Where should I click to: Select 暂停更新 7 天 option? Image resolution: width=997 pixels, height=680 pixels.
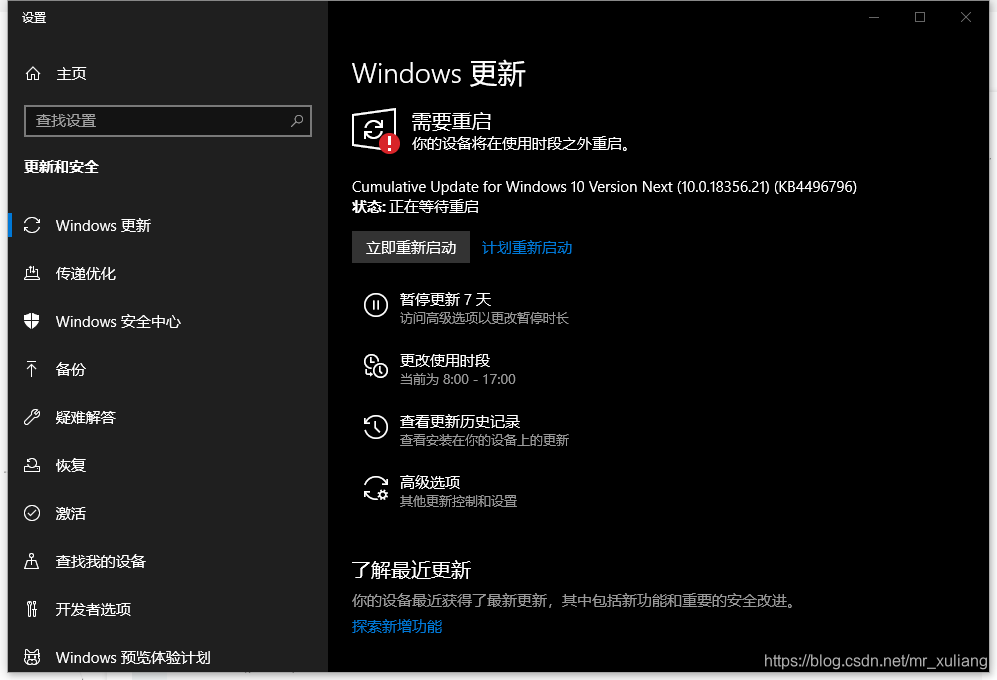click(x=466, y=308)
